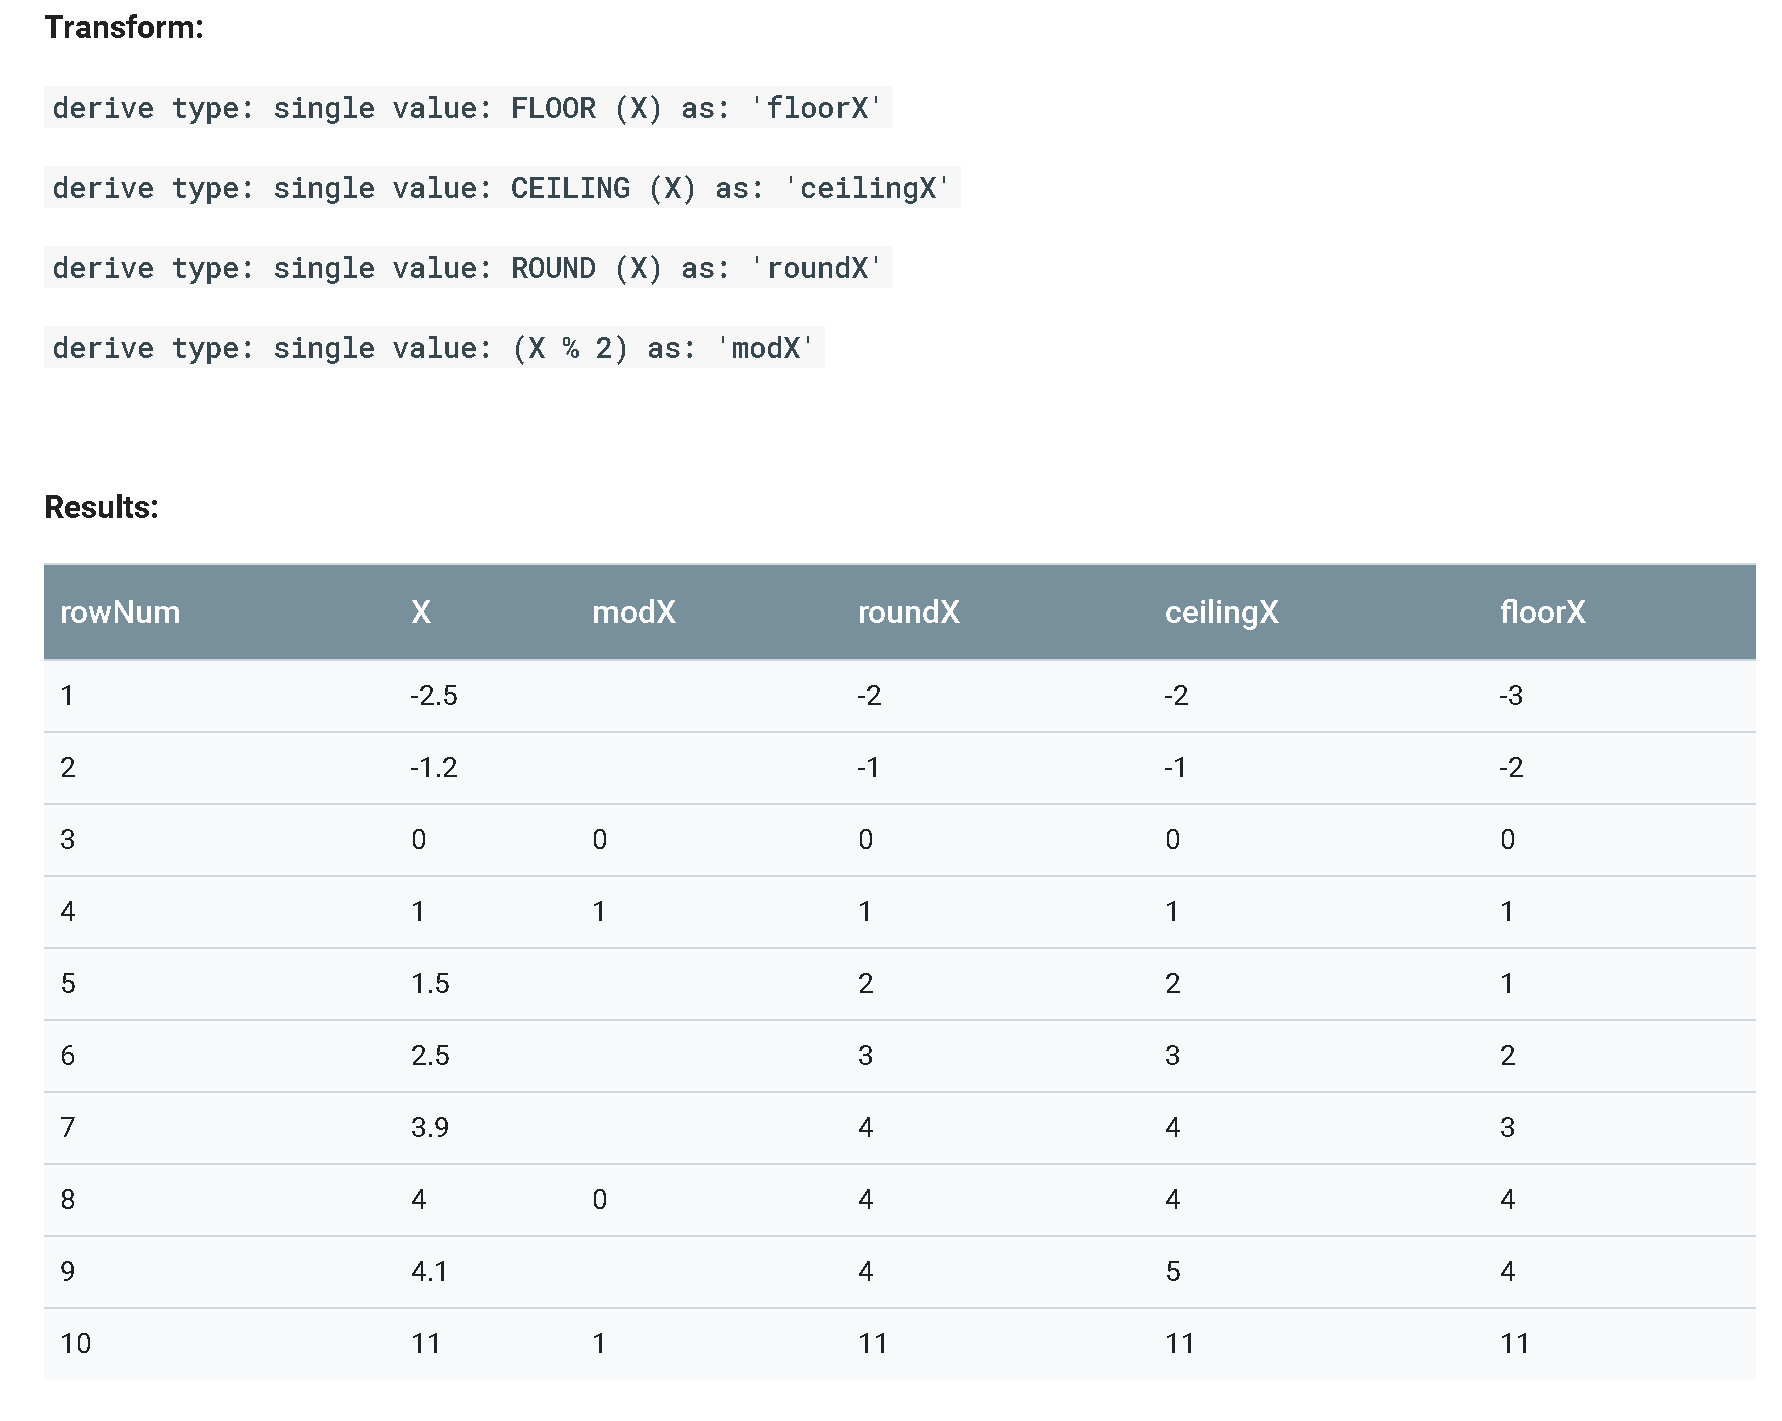Select the CEILING derive code line
This screenshot has width=1782, height=1421.
click(501, 188)
